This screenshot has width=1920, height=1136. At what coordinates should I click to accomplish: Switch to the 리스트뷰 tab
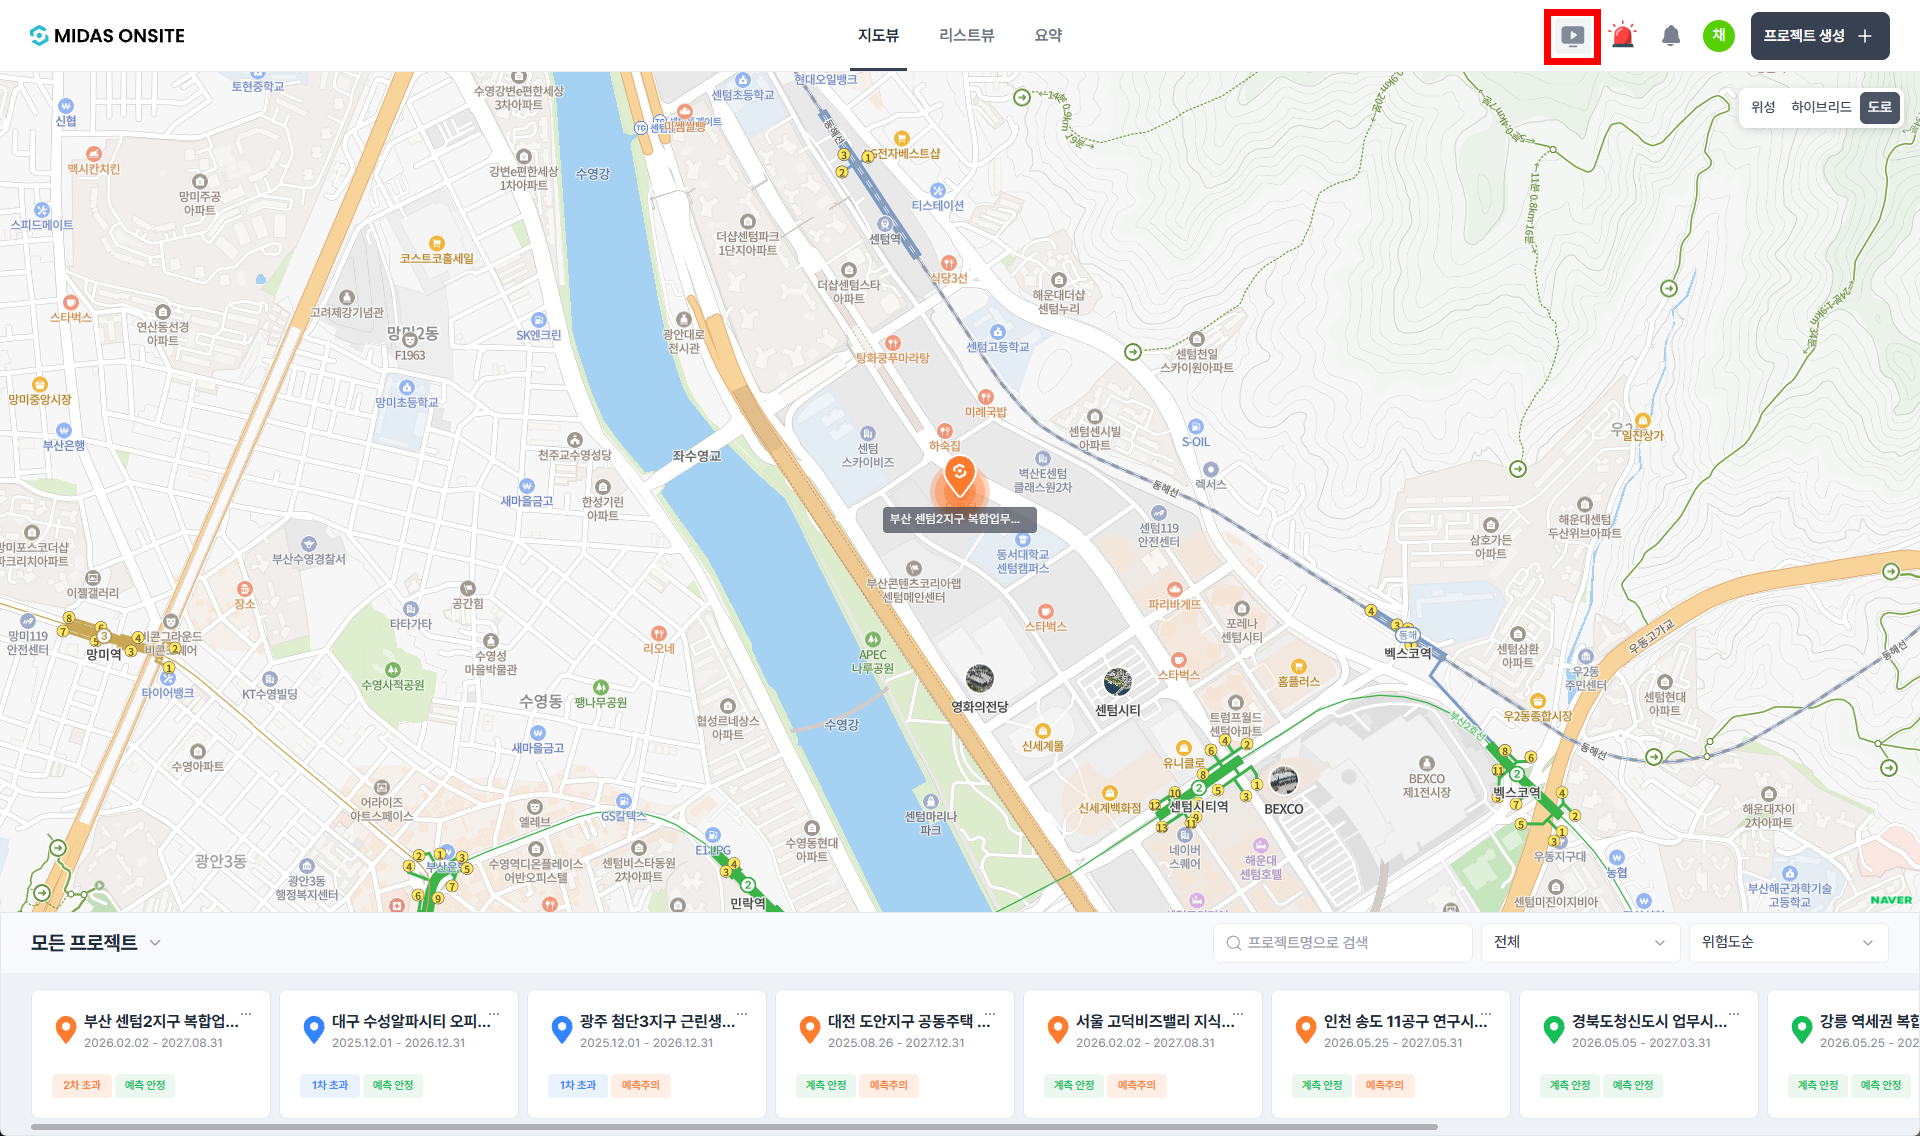tap(966, 36)
